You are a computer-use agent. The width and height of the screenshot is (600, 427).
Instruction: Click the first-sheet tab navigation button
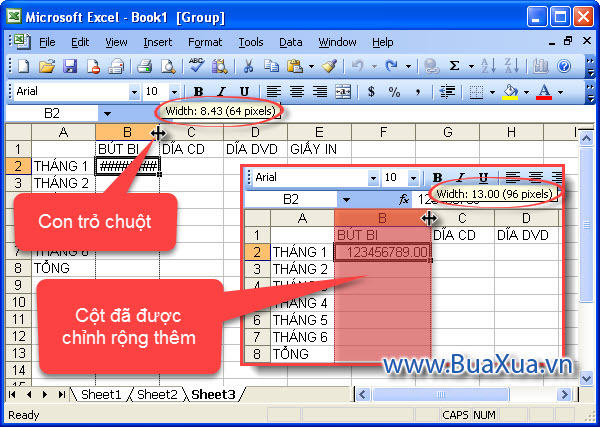coord(12,394)
